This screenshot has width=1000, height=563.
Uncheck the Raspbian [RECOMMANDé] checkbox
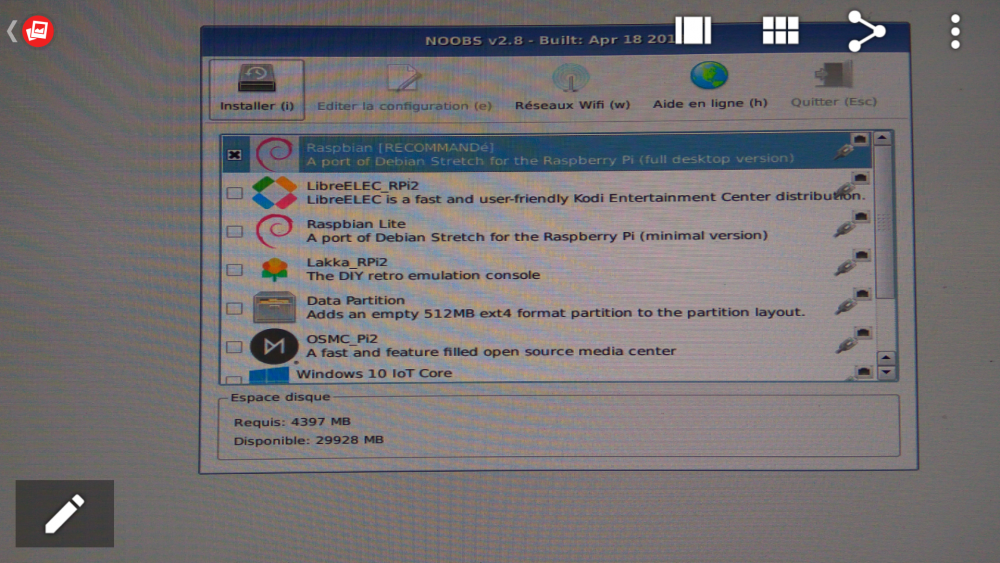[x=234, y=155]
